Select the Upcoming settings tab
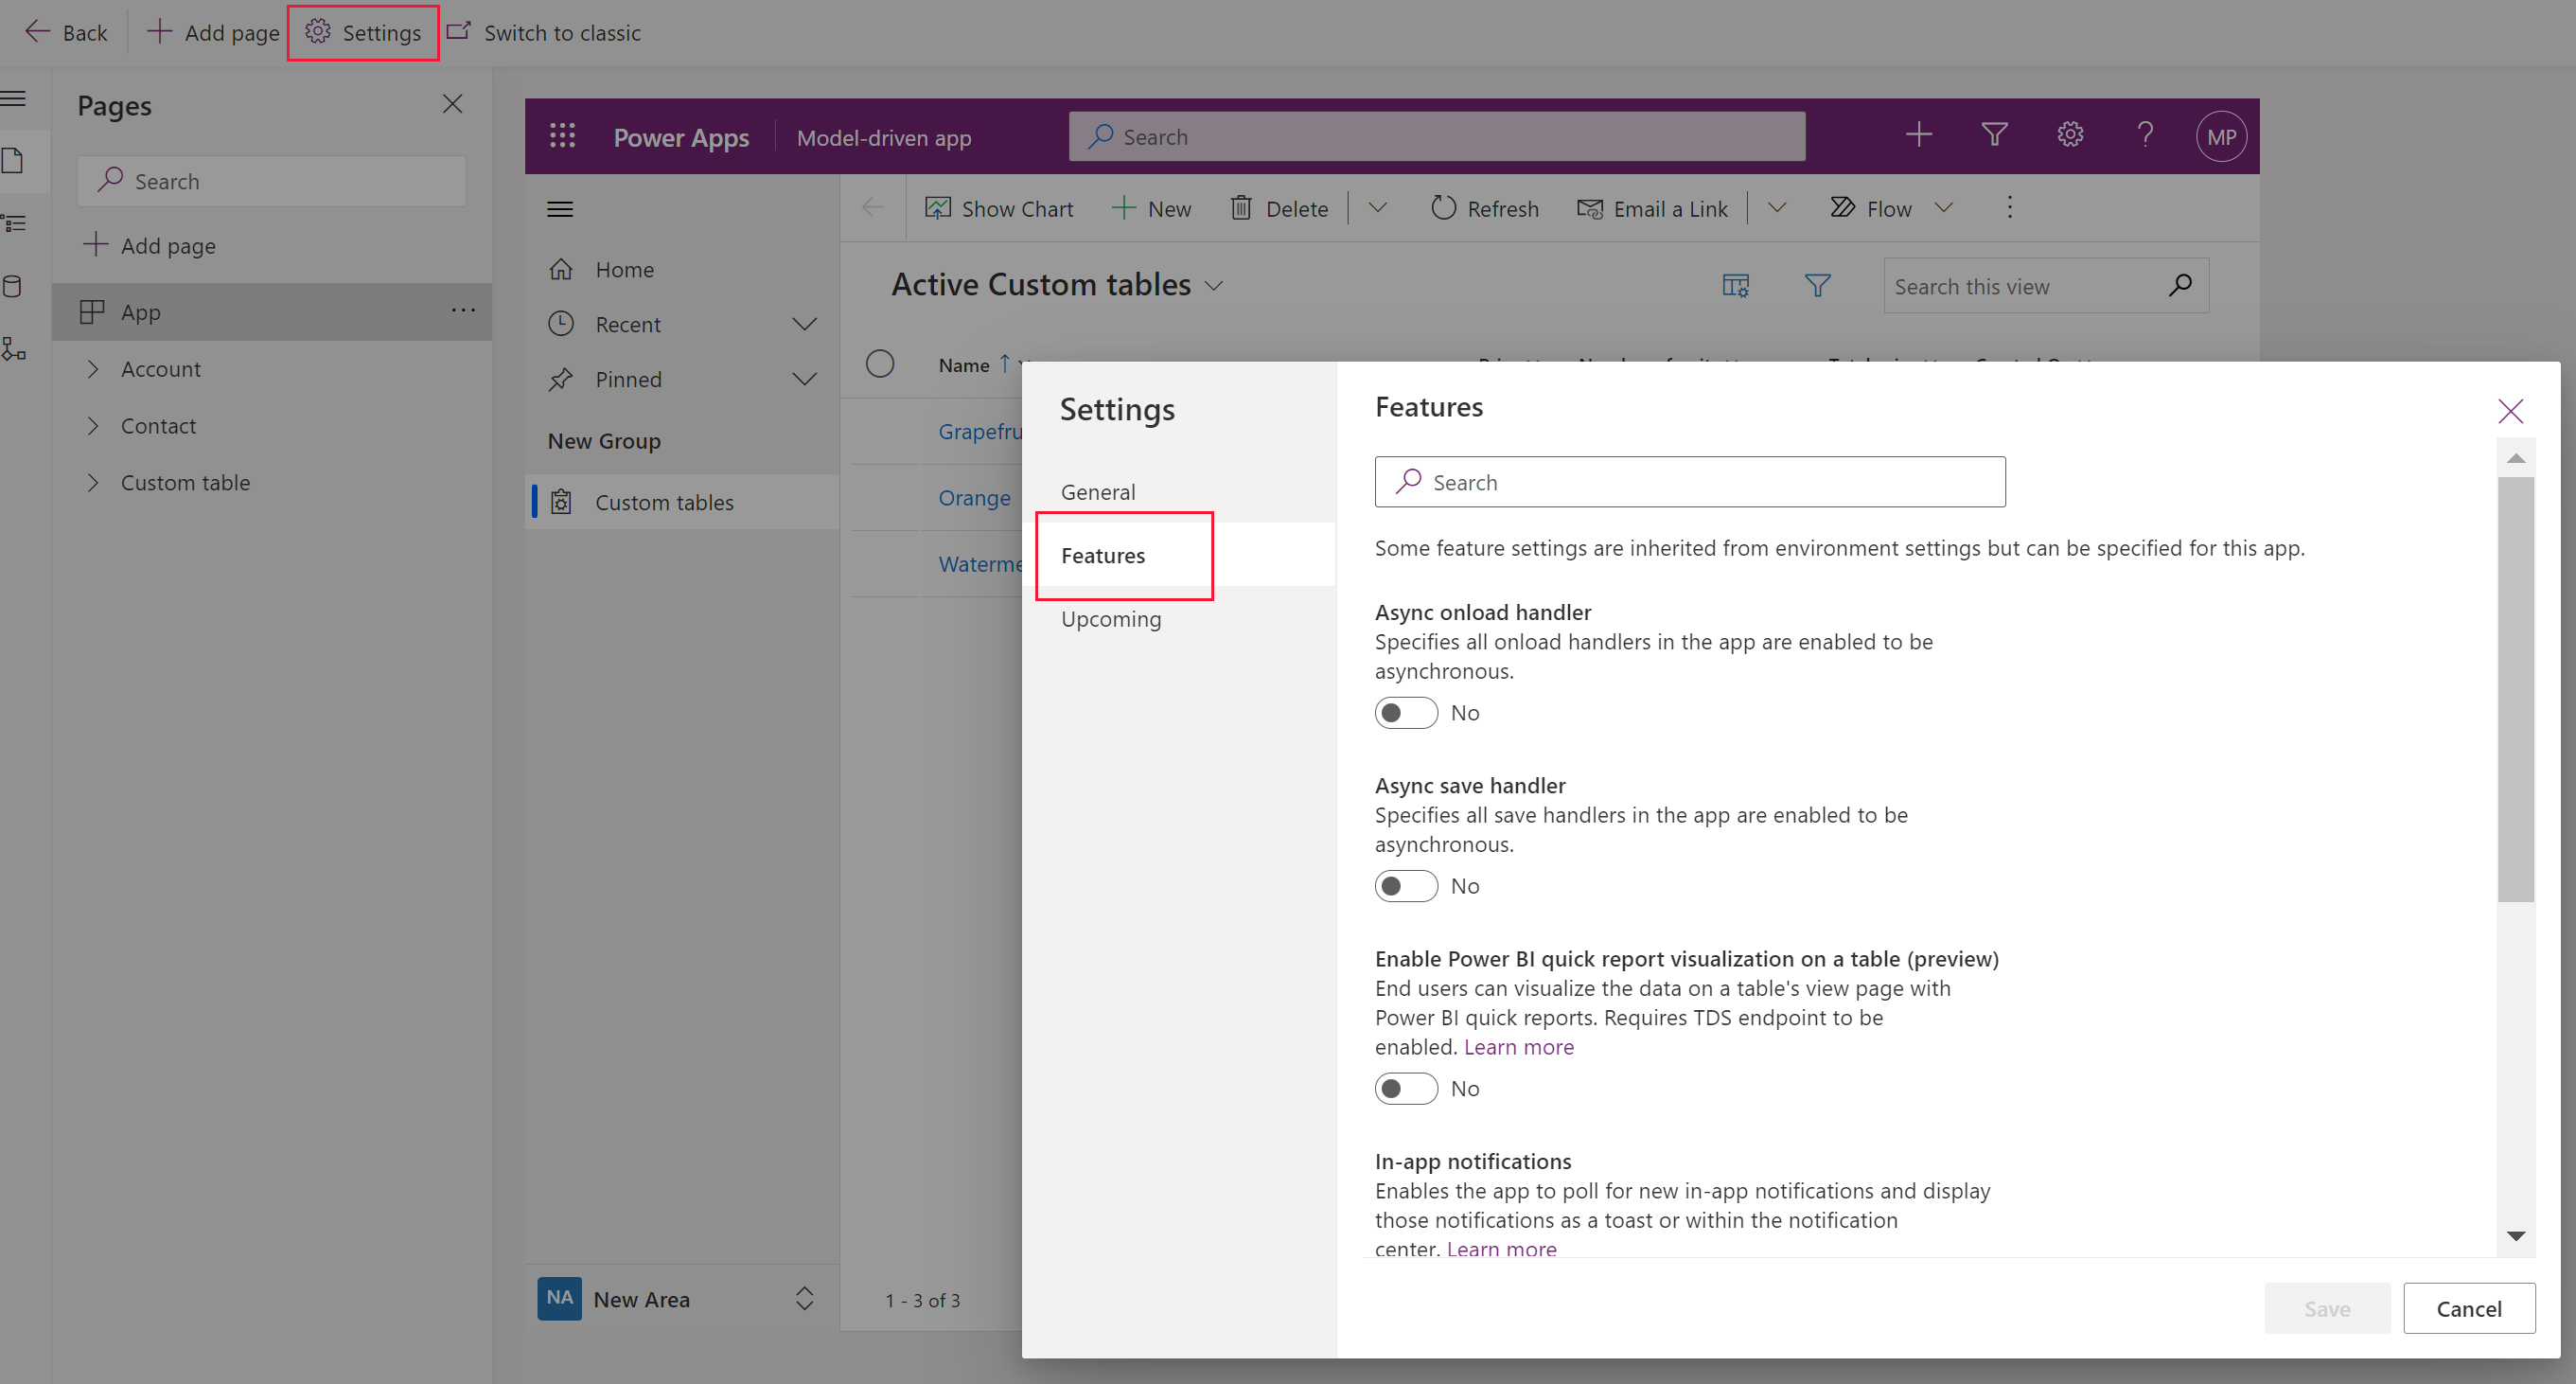The height and width of the screenshot is (1384, 2576). [x=1111, y=617]
